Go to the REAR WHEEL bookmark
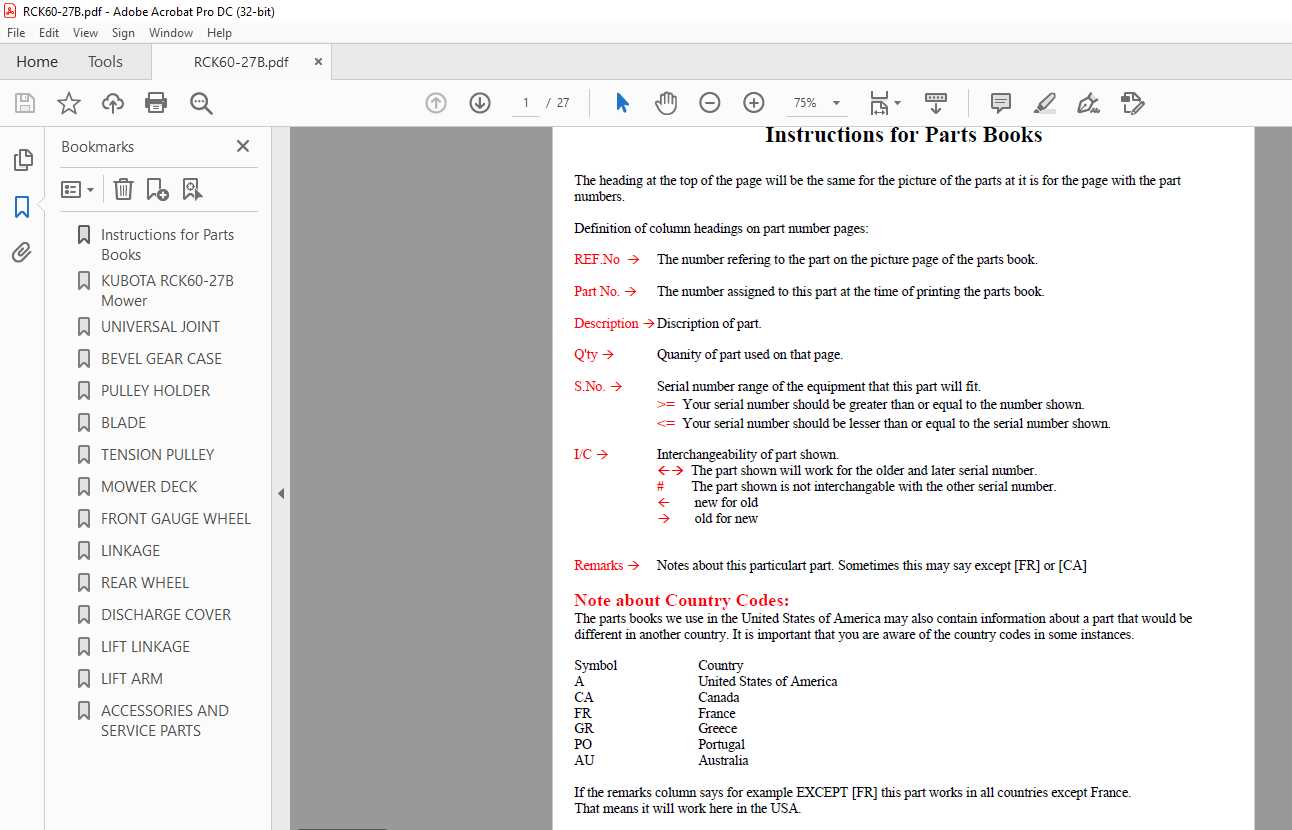Viewport: 1292px width, 830px height. (x=145, y=582)
